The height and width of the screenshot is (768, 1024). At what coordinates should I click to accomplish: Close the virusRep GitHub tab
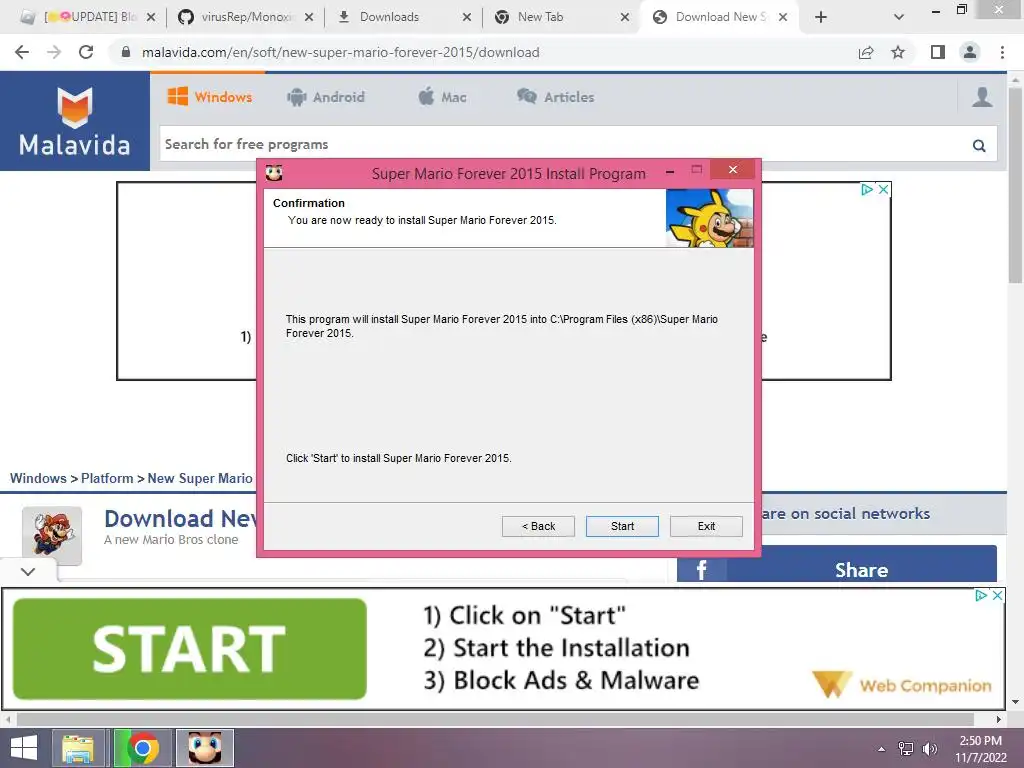click(x=309, y=17)
